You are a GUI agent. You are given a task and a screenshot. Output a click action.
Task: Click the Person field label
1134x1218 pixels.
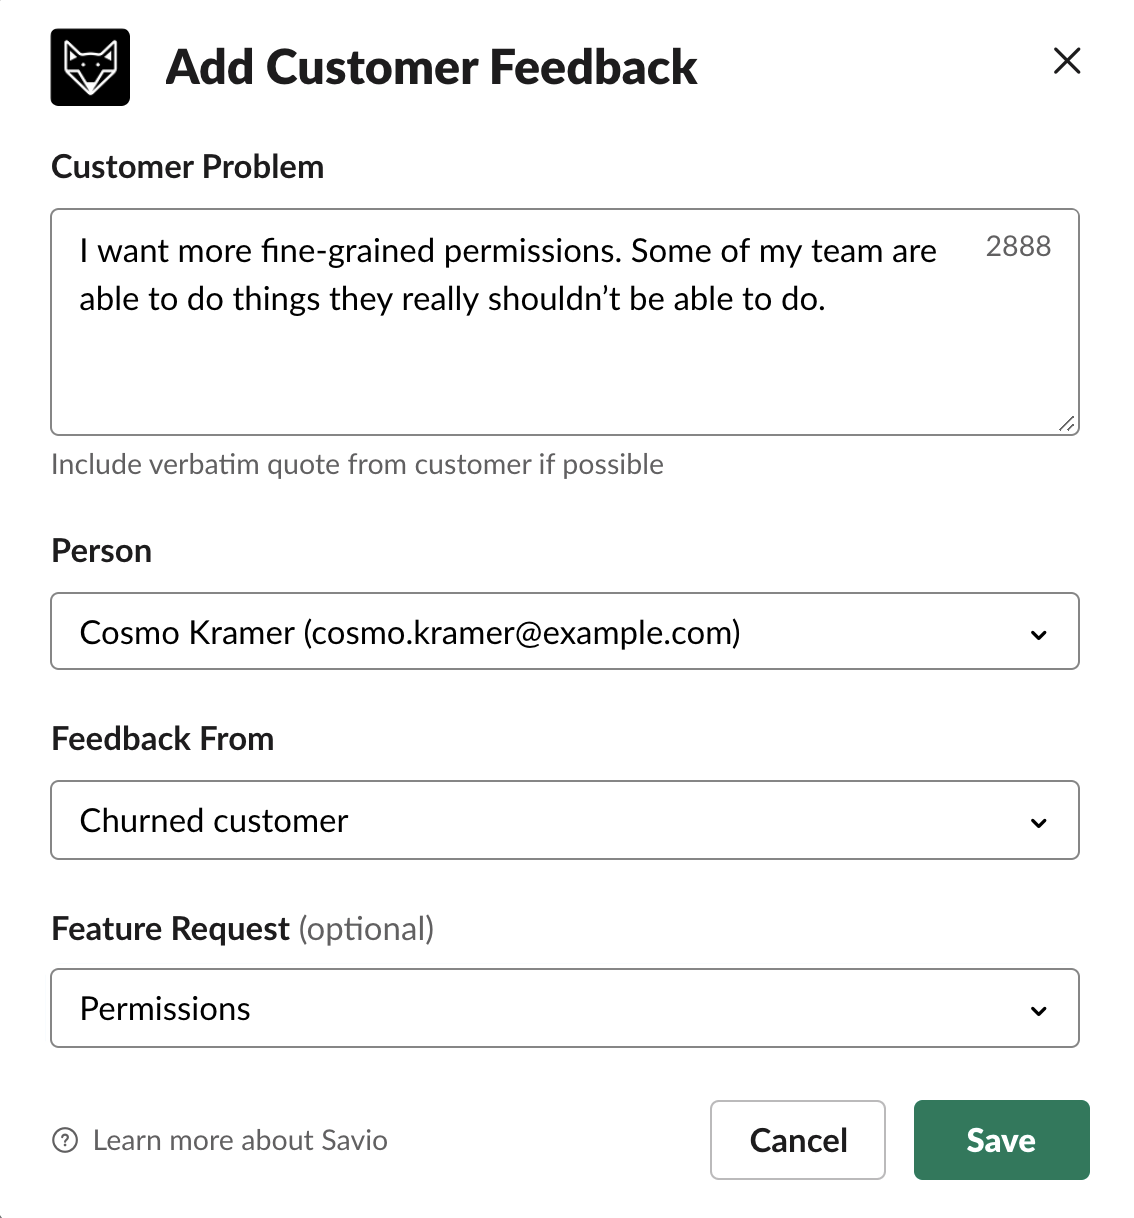tap(101, 551)
